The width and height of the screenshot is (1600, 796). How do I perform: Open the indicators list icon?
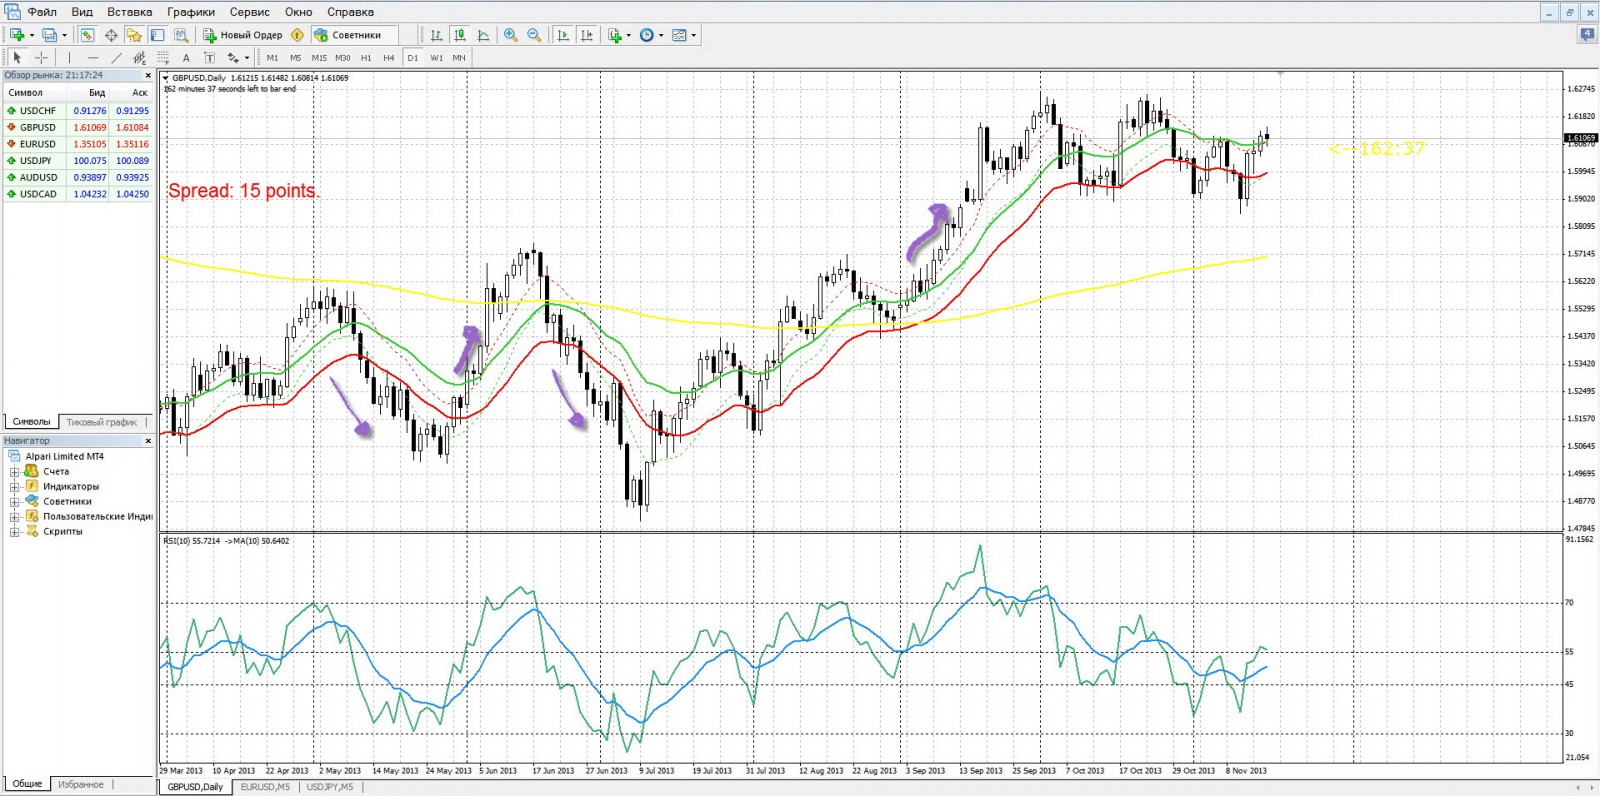(x=615, y=35)
